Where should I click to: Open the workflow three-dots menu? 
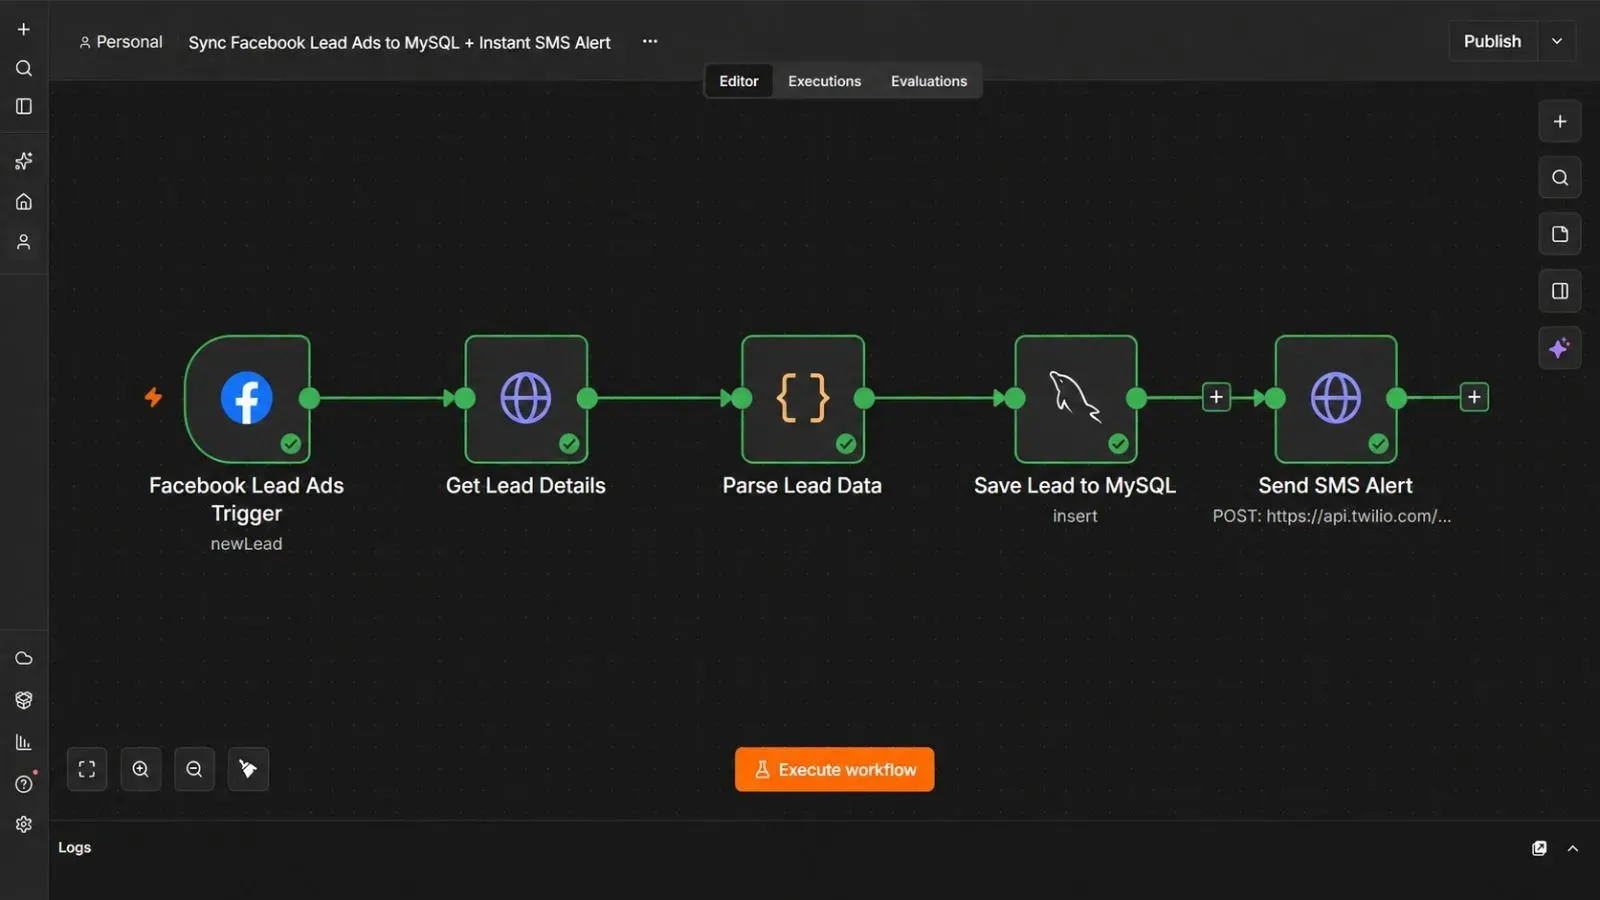click(650, 41)
